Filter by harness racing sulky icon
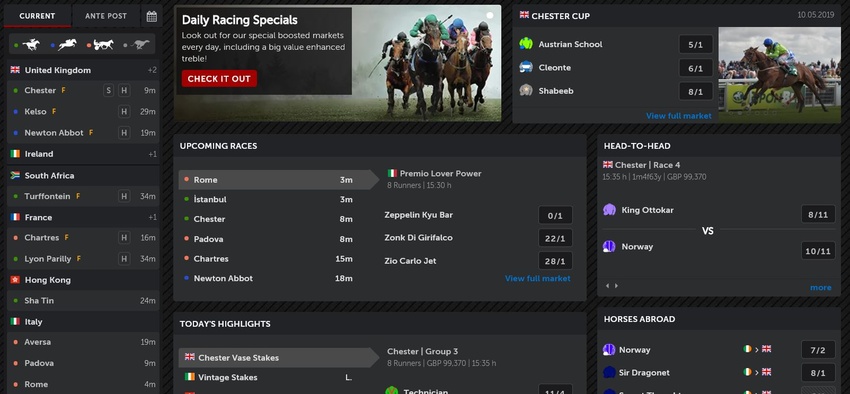The image size is (850, 394). [103, 44]
